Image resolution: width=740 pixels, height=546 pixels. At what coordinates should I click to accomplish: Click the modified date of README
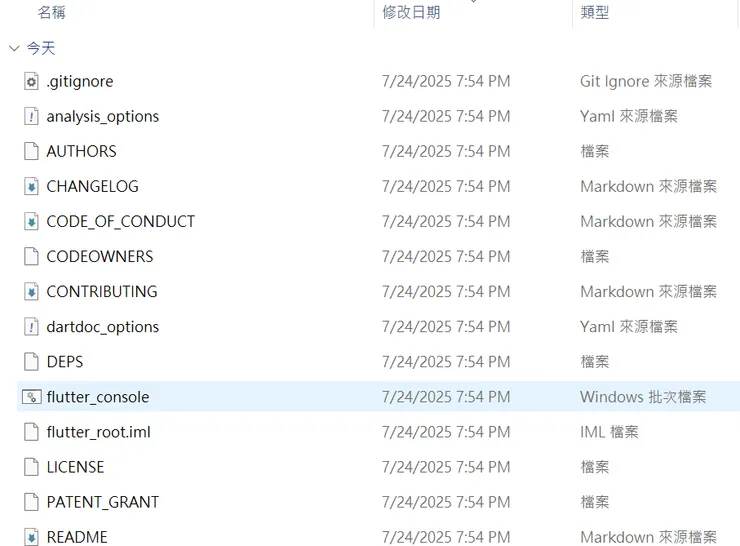[x=446, y=537]
